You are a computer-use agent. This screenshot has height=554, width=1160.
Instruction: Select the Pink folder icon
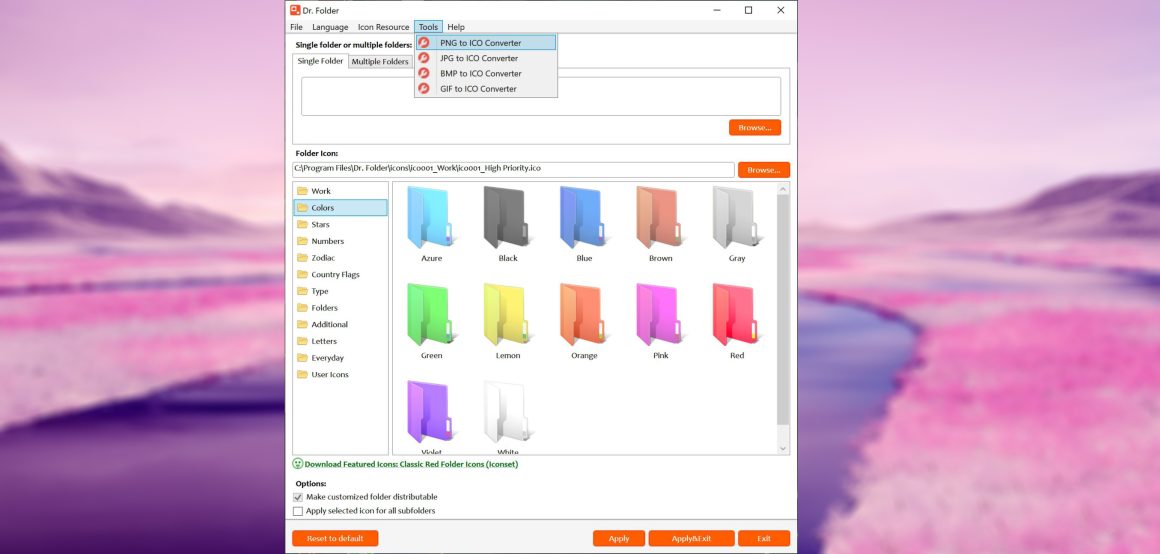(x=661, y=315)
